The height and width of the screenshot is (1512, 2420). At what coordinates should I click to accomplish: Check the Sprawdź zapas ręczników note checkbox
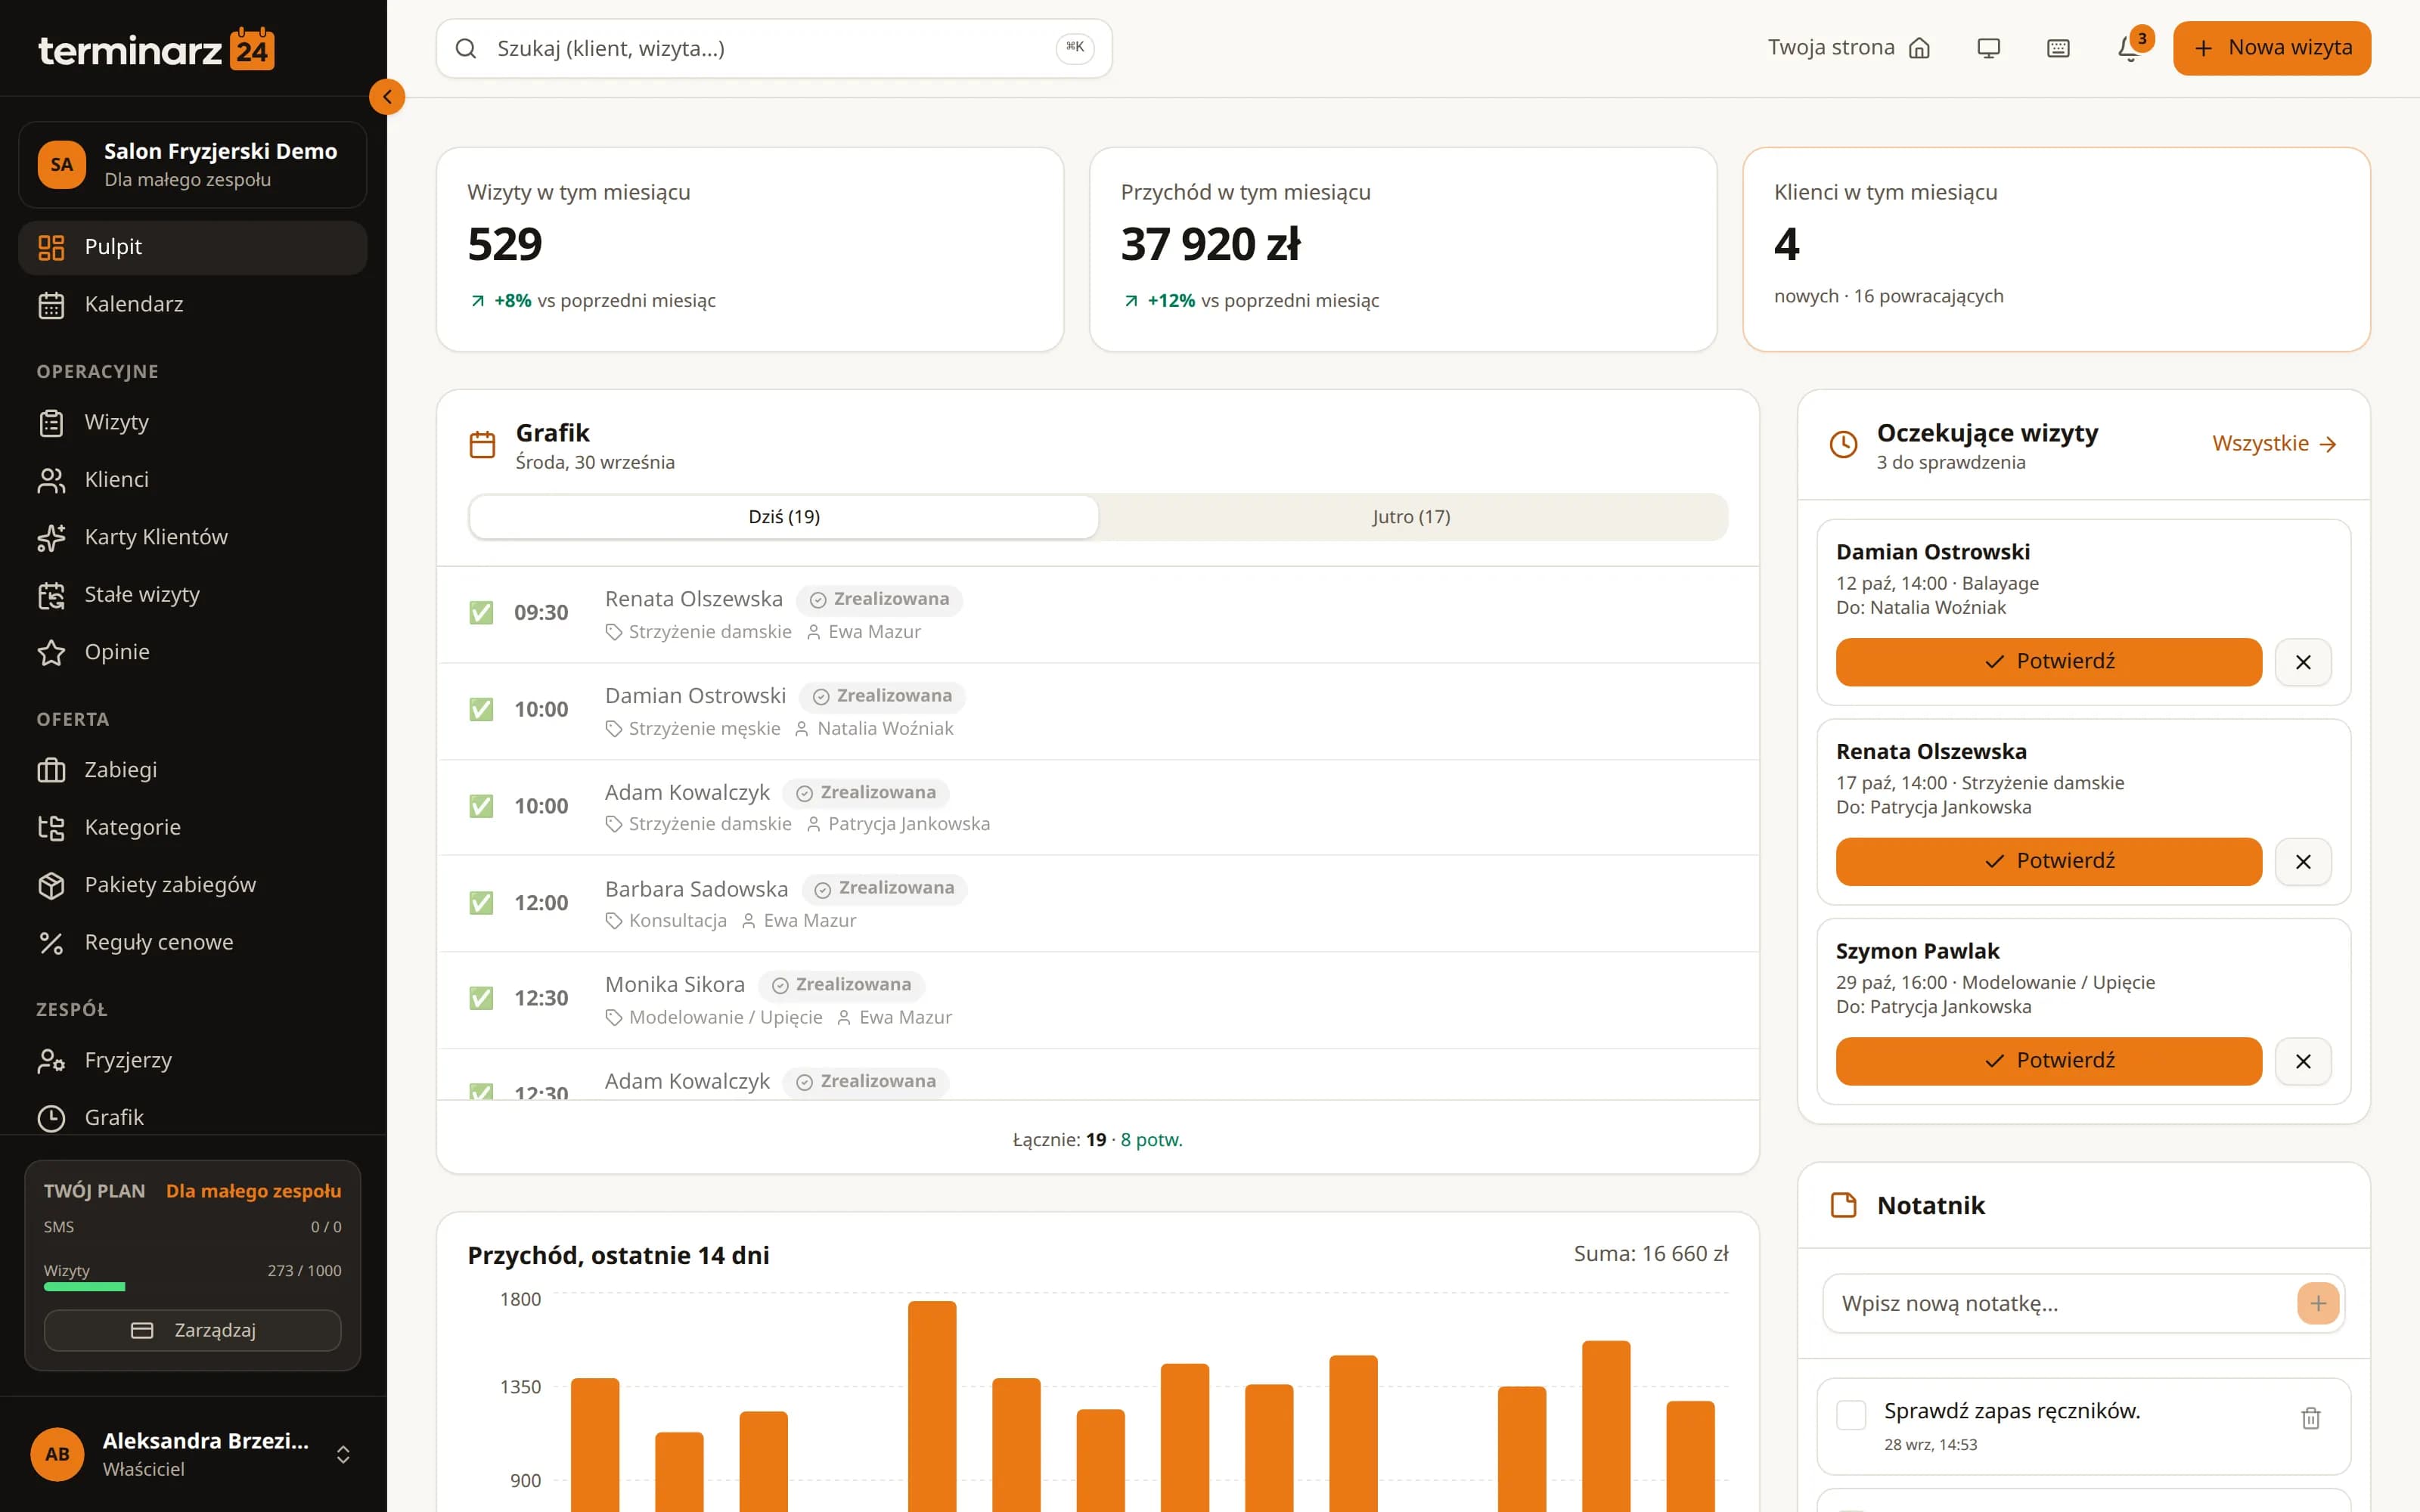coord(1851,1415)
